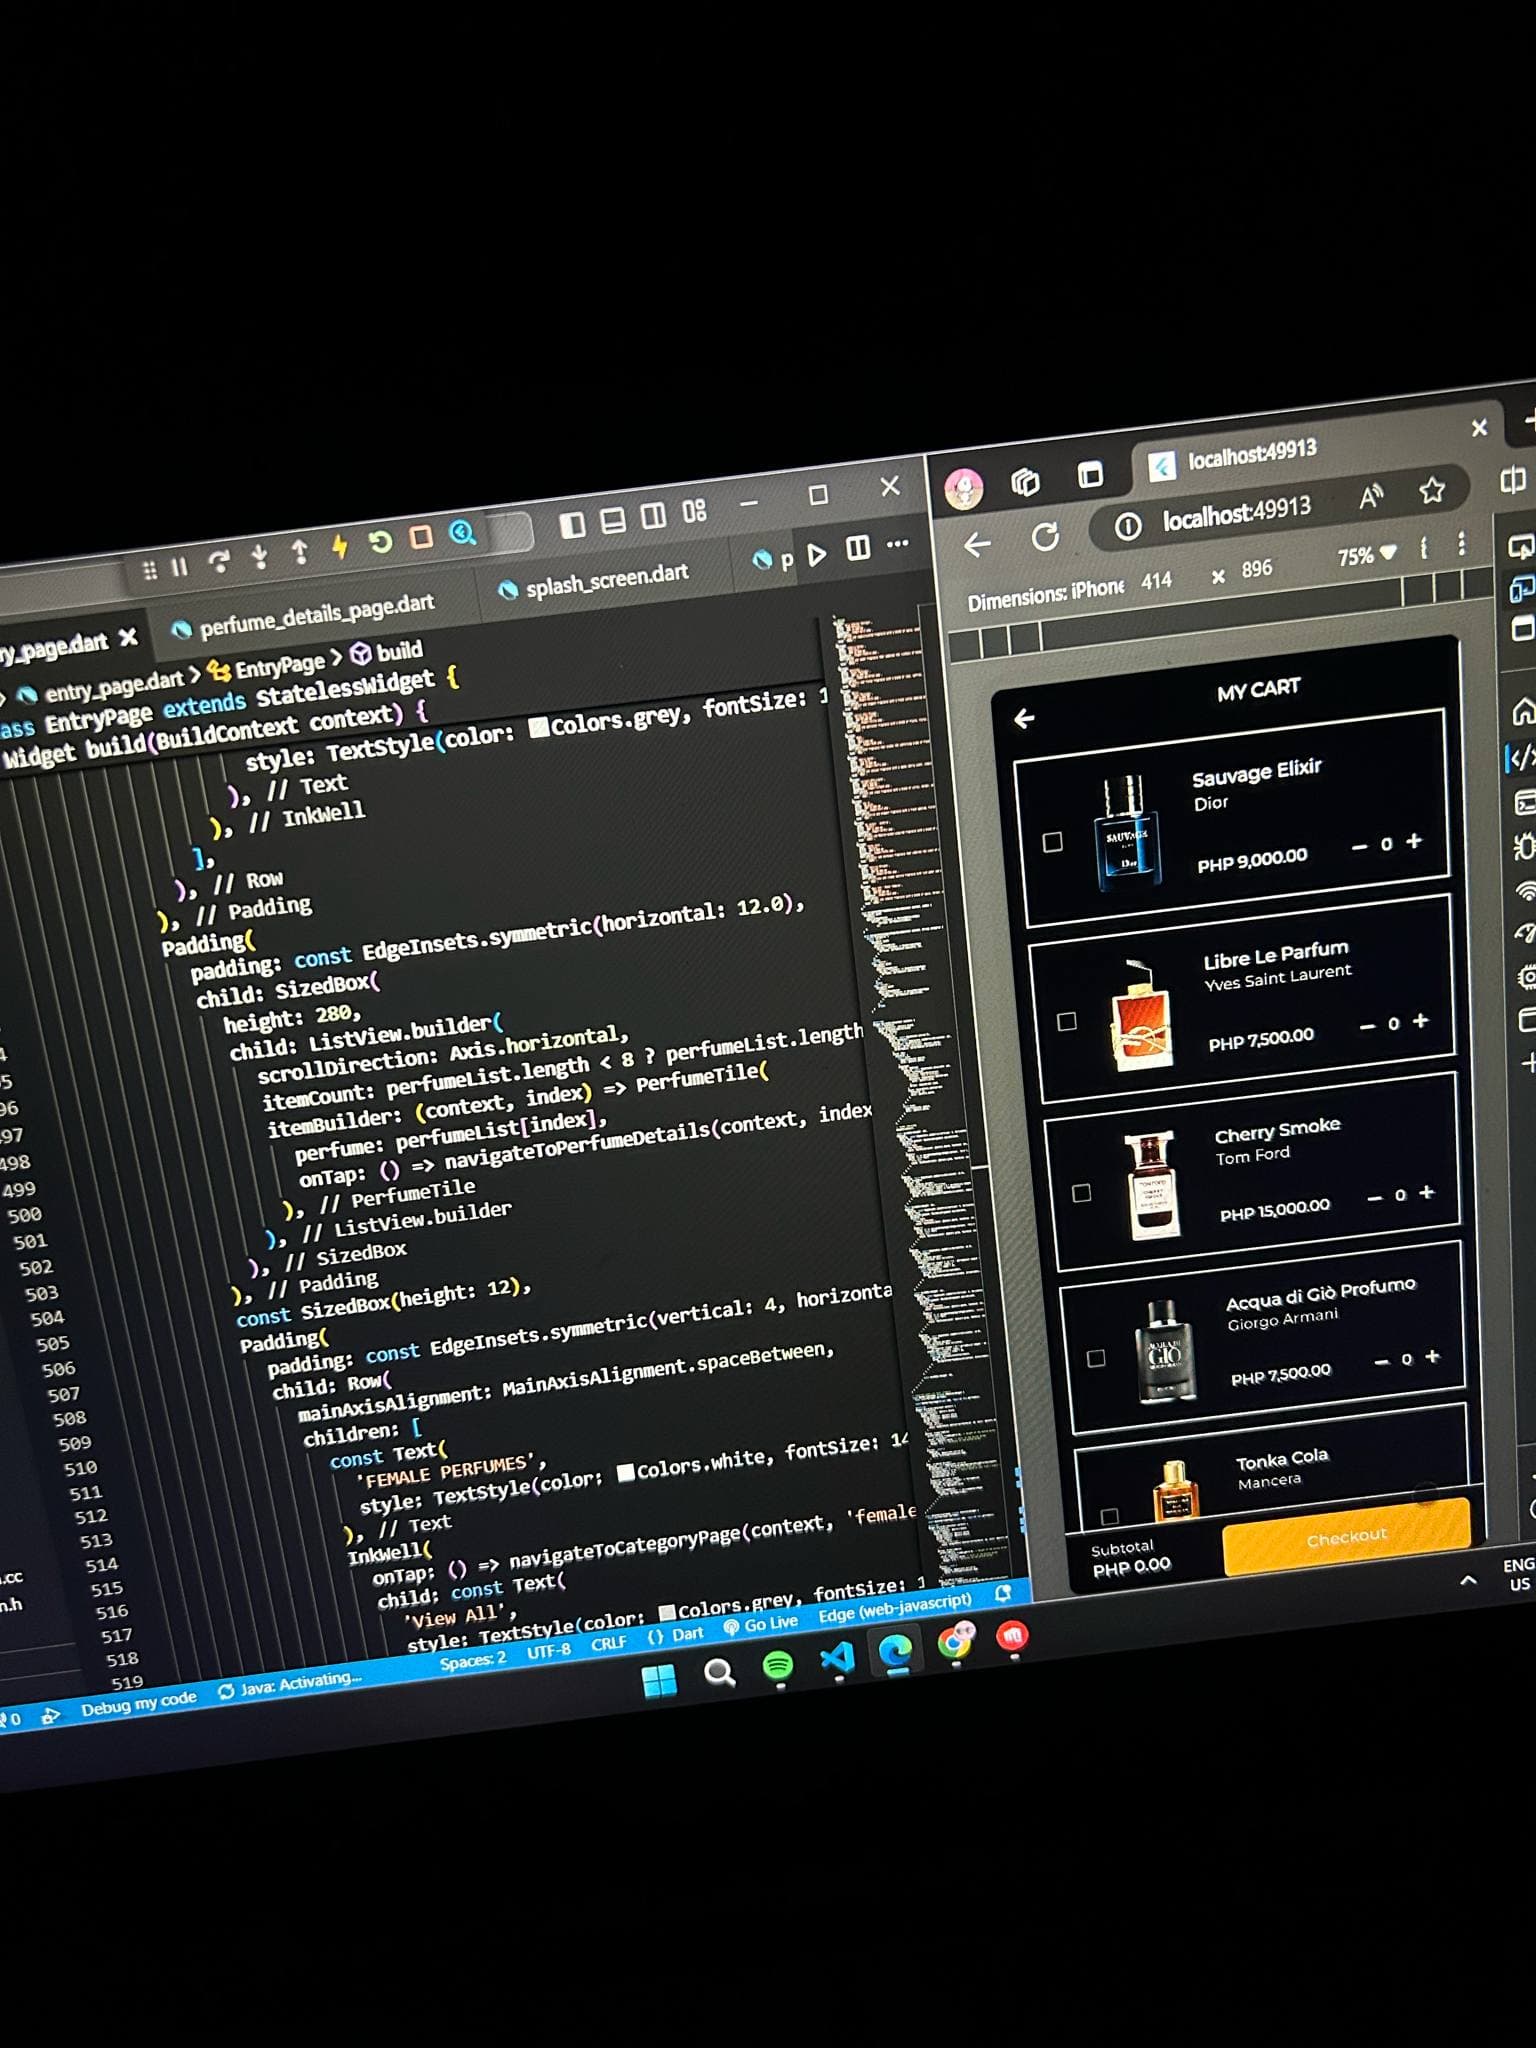Click the green restart debug icon
1536x2048 pixels.
(380, 542)
